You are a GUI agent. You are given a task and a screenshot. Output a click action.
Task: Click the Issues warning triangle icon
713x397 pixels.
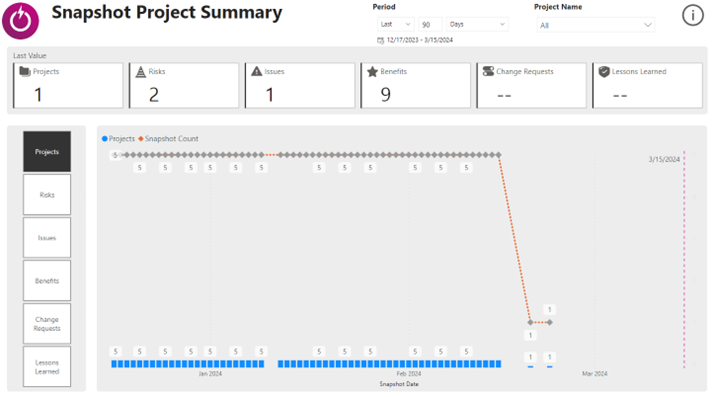pos(256,71)
